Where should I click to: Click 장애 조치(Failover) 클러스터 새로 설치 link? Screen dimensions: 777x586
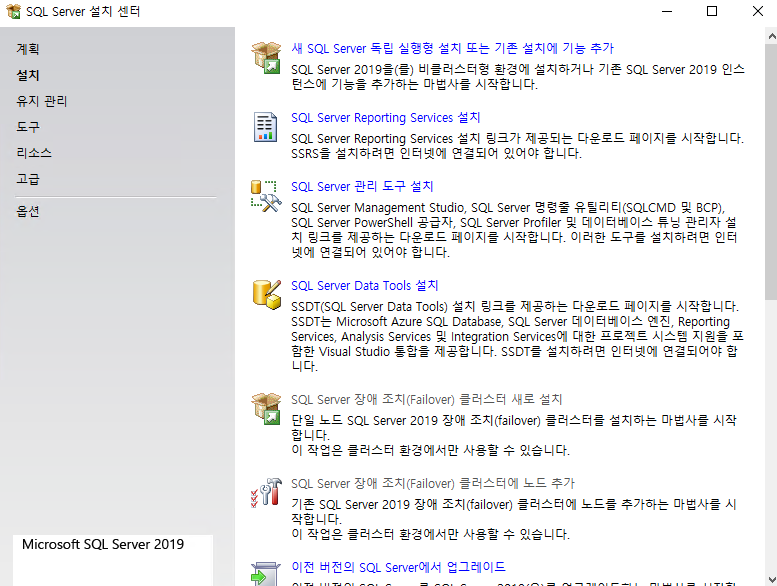tap(427, 399)
